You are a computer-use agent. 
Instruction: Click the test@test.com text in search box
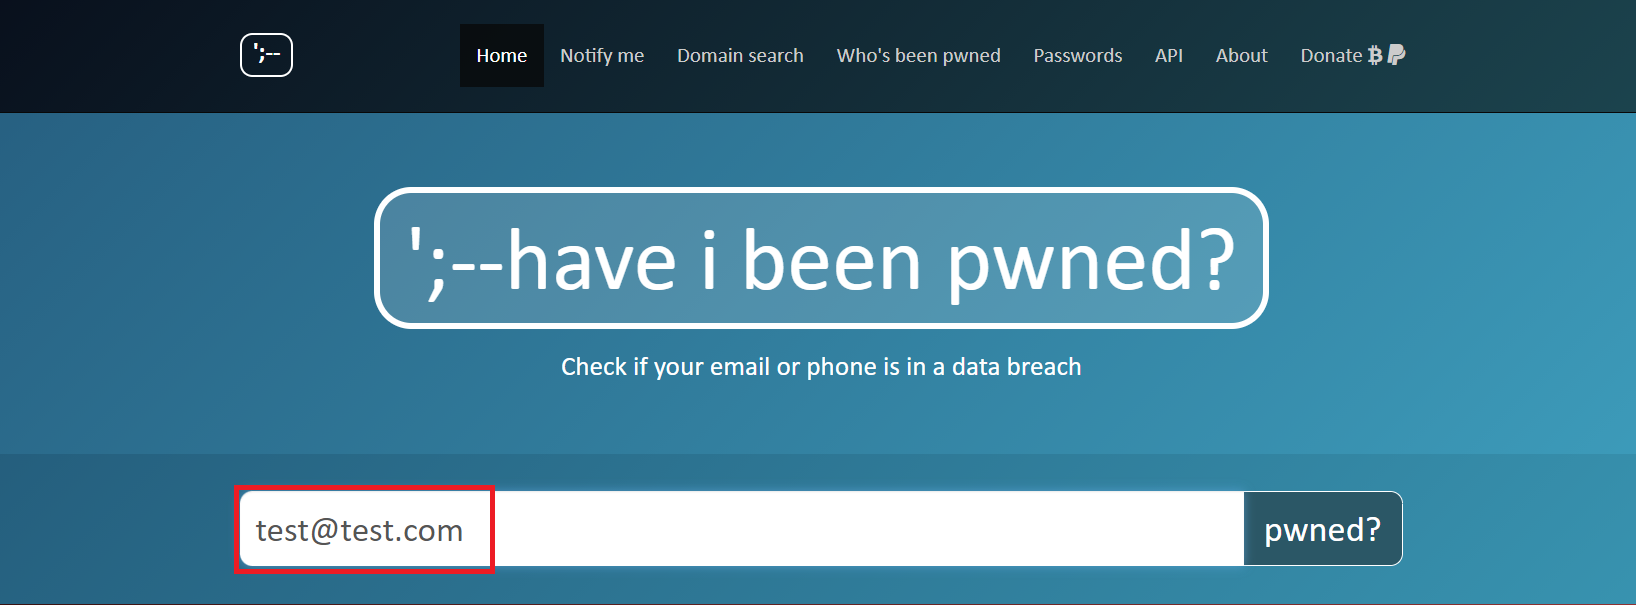[359, 530]
